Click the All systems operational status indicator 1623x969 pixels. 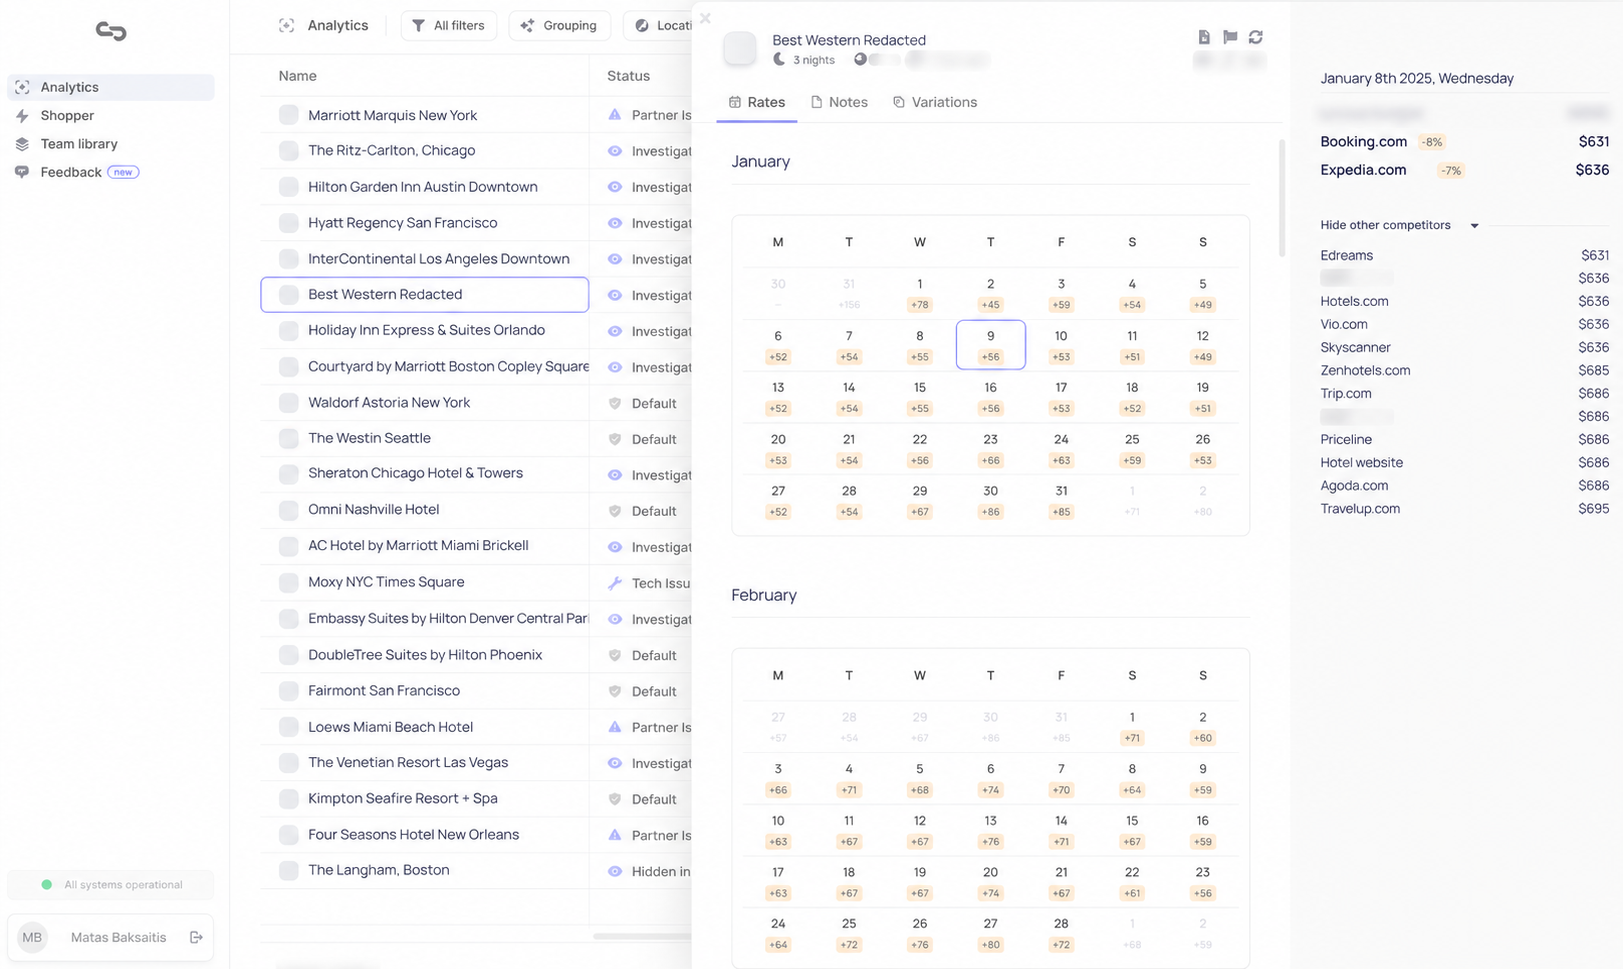point(111,885)
